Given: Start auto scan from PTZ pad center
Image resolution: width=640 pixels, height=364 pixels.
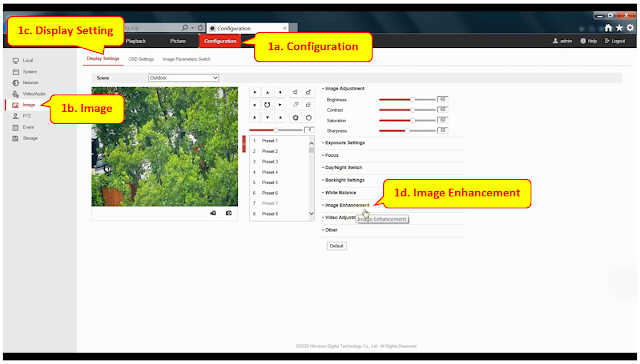Looking at the screenshot, I should (267, 105).
